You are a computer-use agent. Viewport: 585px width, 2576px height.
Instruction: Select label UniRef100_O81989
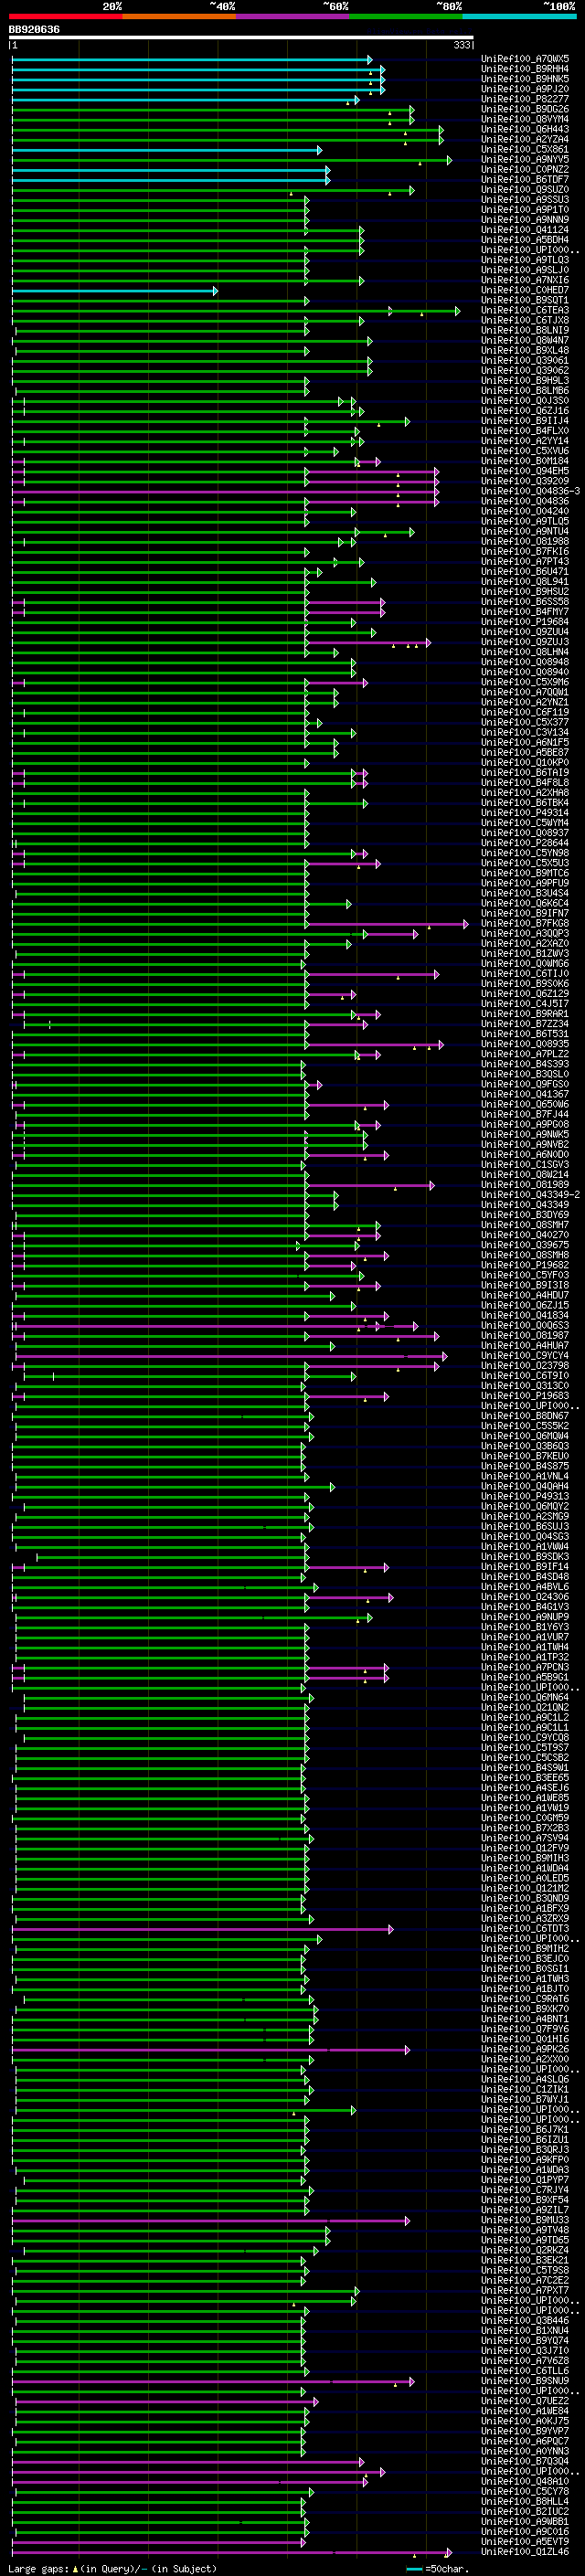525,1185
